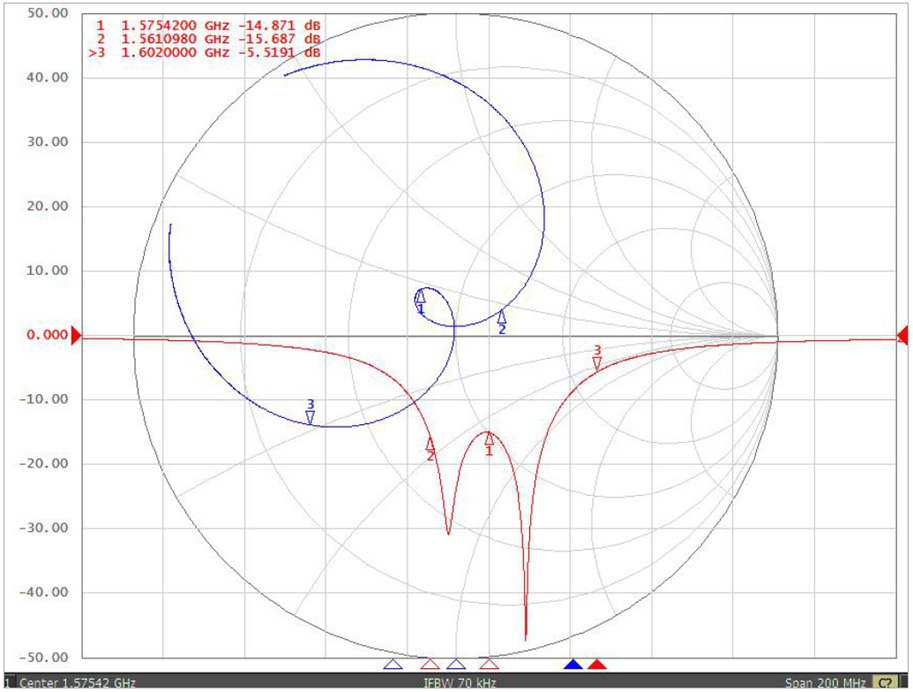Edit the Span 200 MHz value

(825, 683)
